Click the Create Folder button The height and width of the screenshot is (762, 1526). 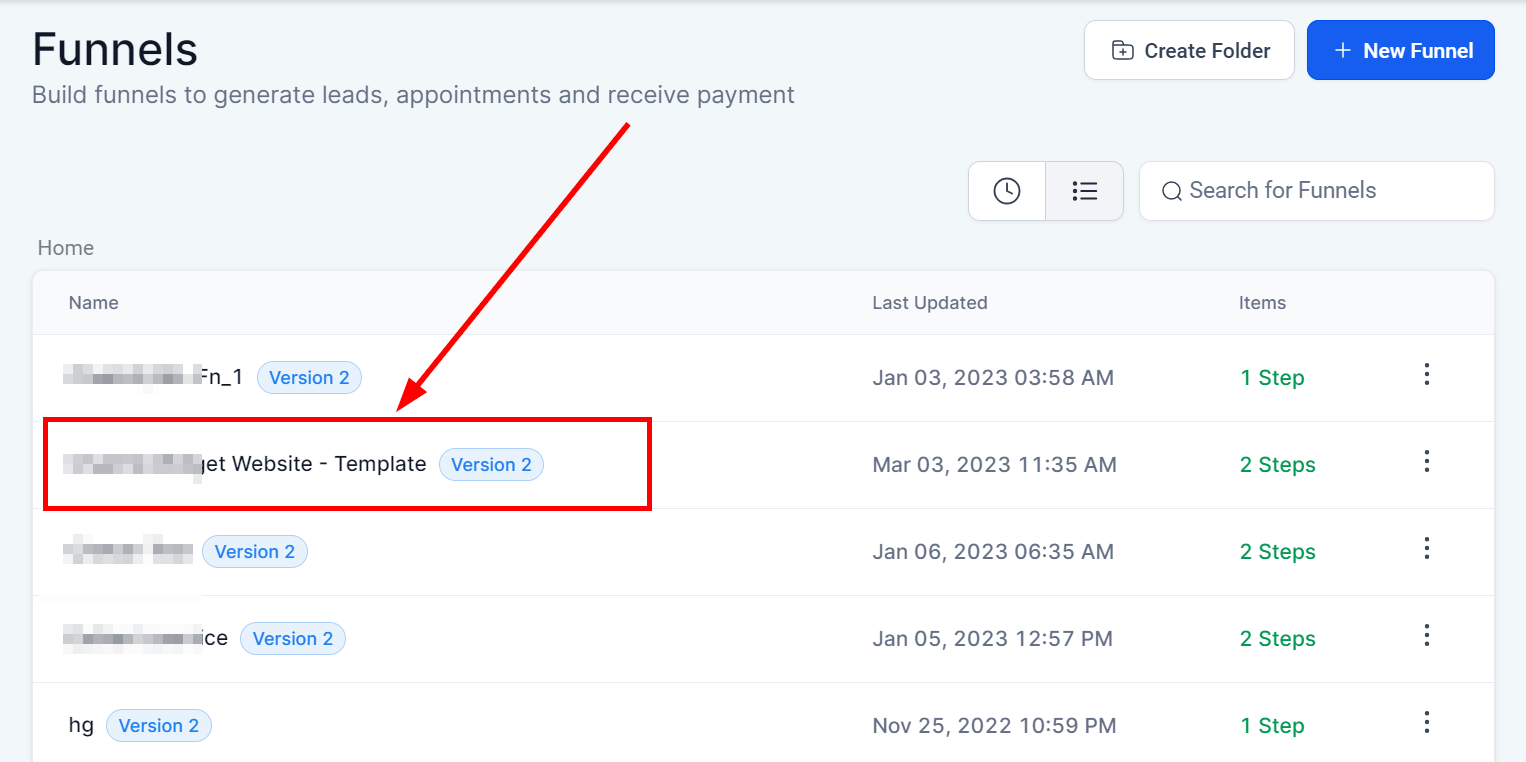pos(1189,50)
